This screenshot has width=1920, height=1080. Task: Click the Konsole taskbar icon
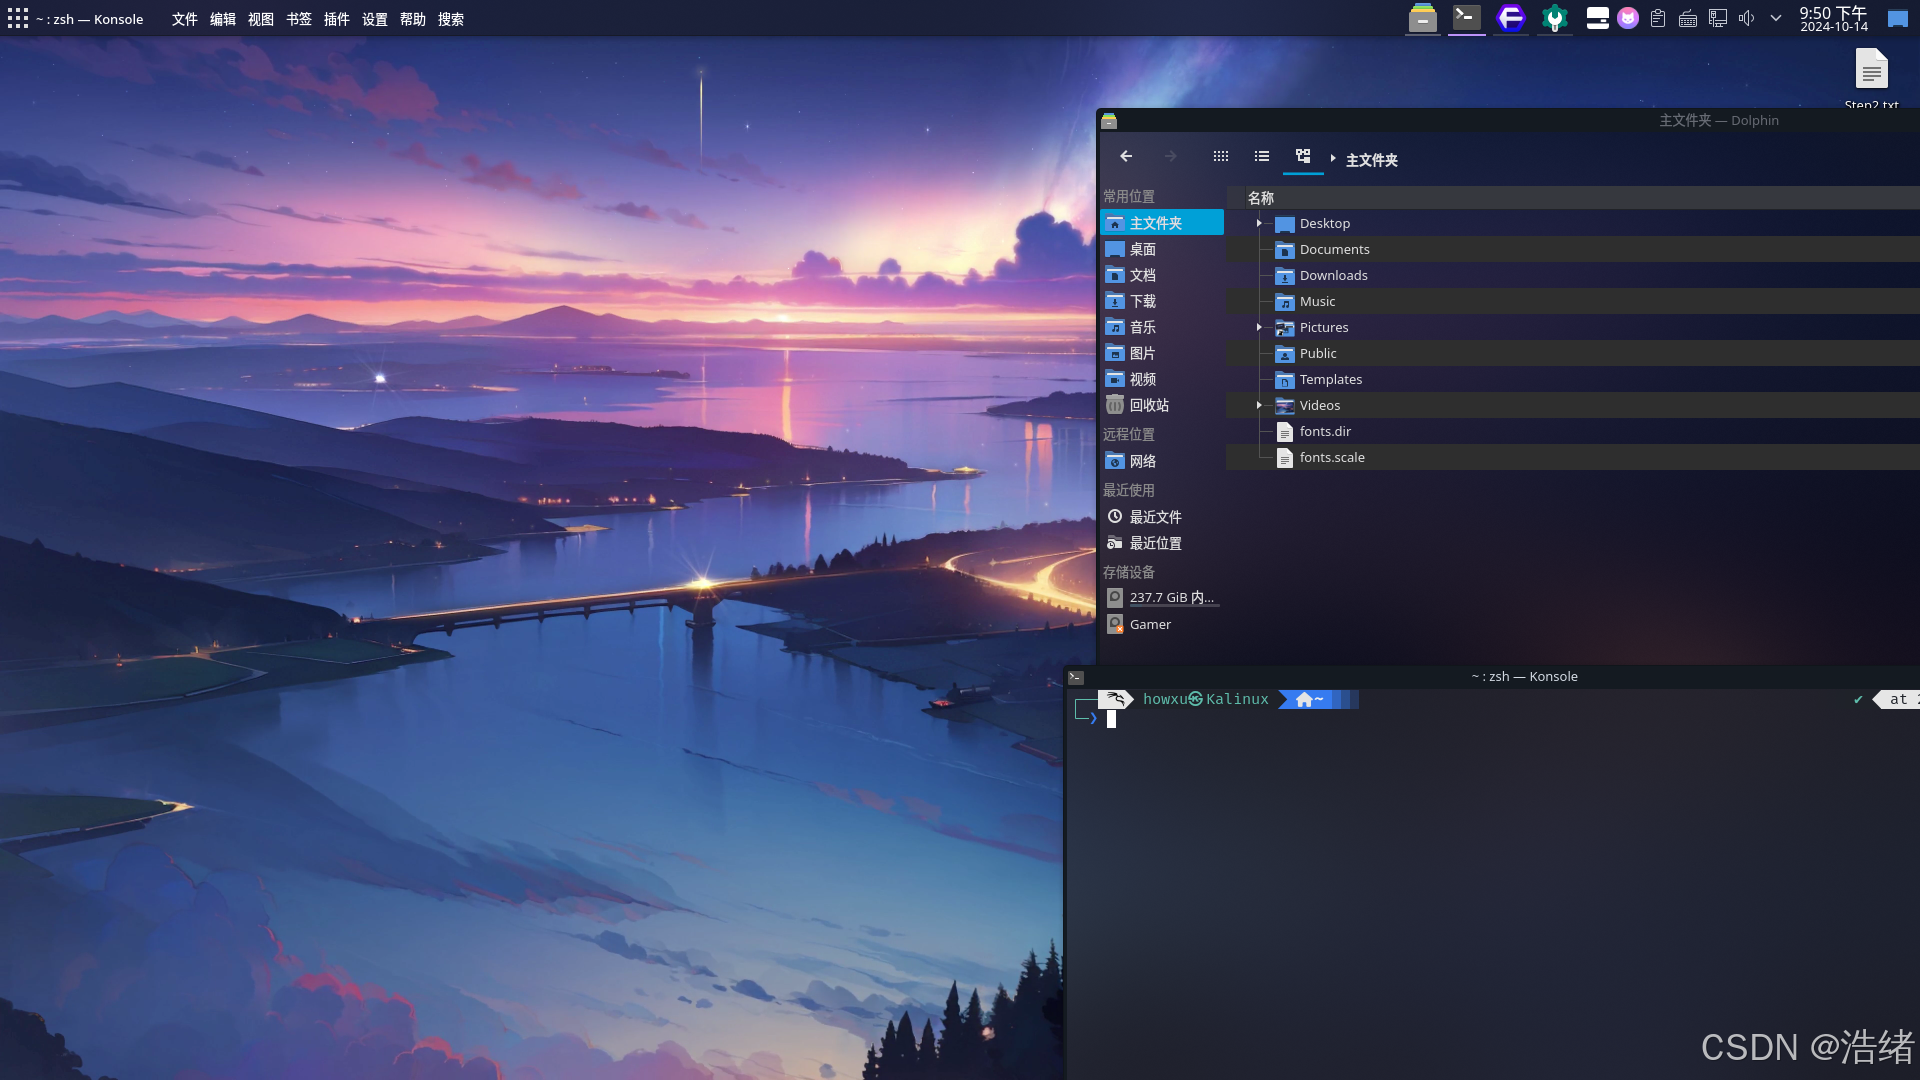[1466, 17]
